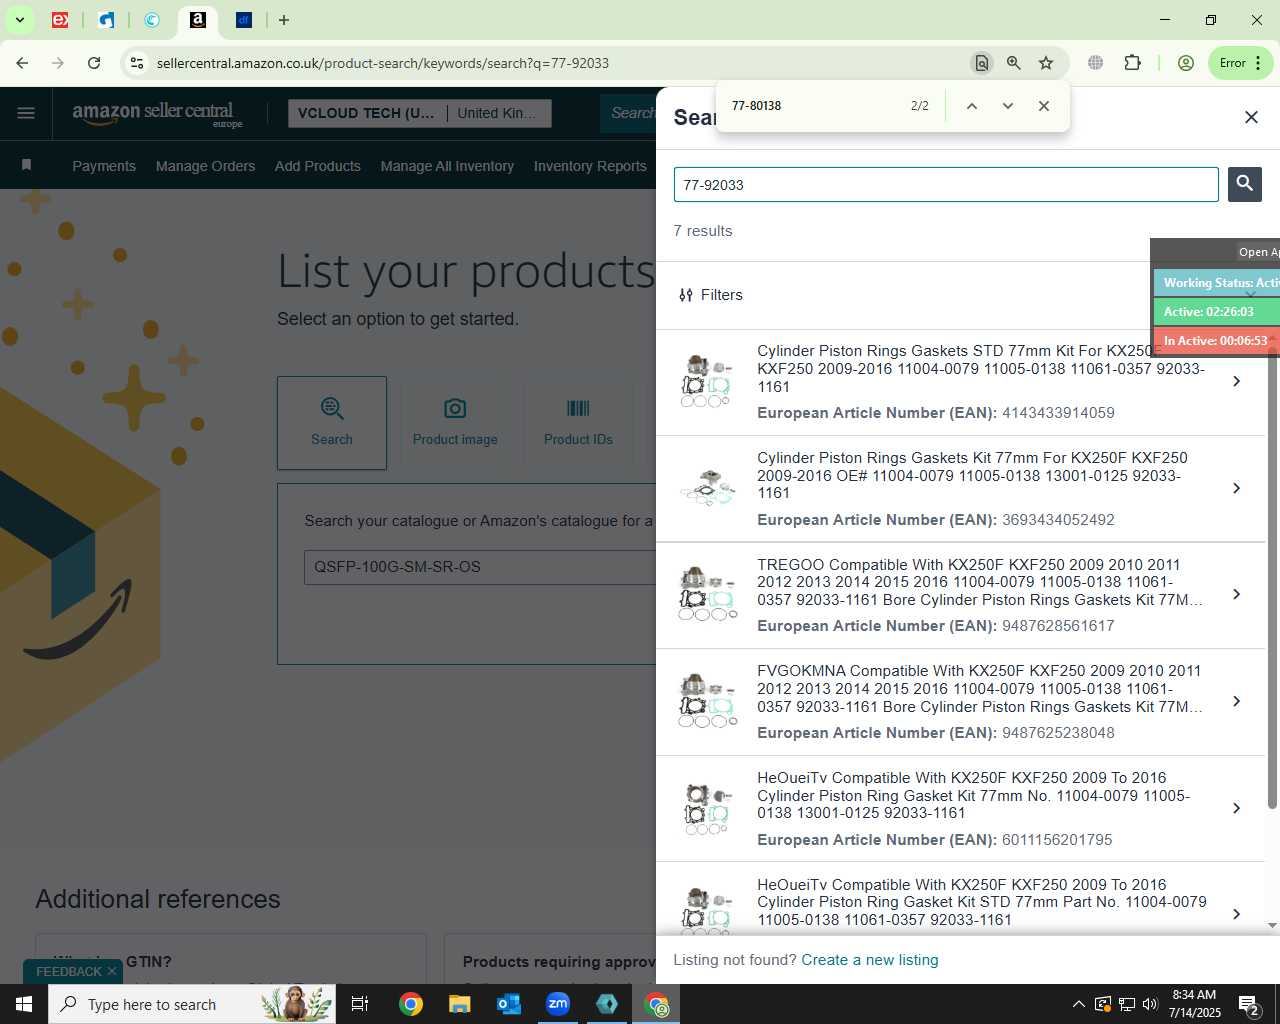Viewport: 1280px width, 1024px height.
Task: Open browser zoom magnifier icon
Action: pos(1014,63)
